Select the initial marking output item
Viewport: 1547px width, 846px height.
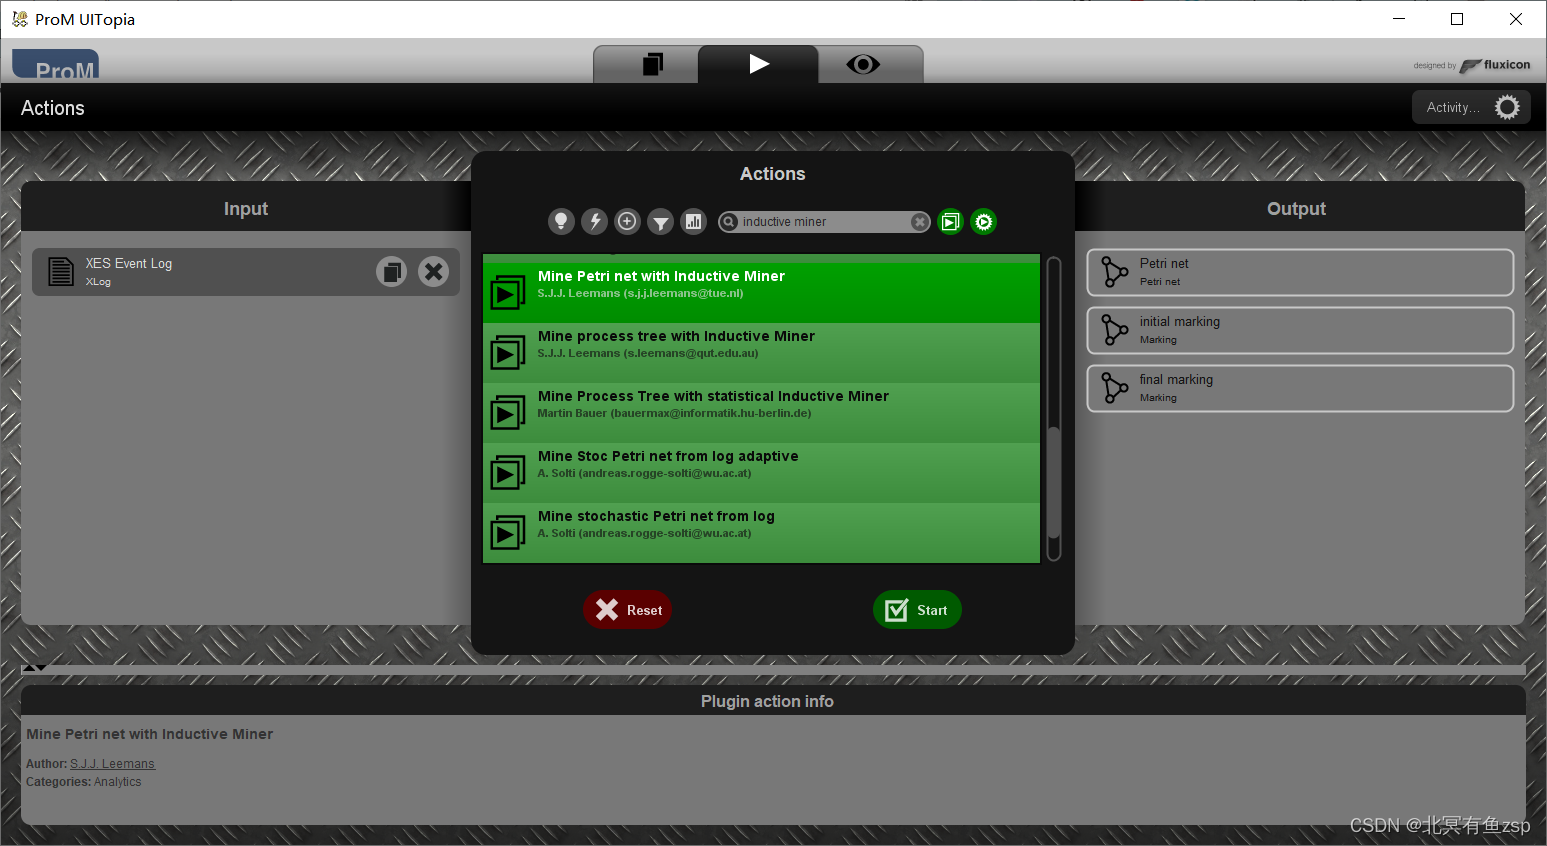(1300, 330)
